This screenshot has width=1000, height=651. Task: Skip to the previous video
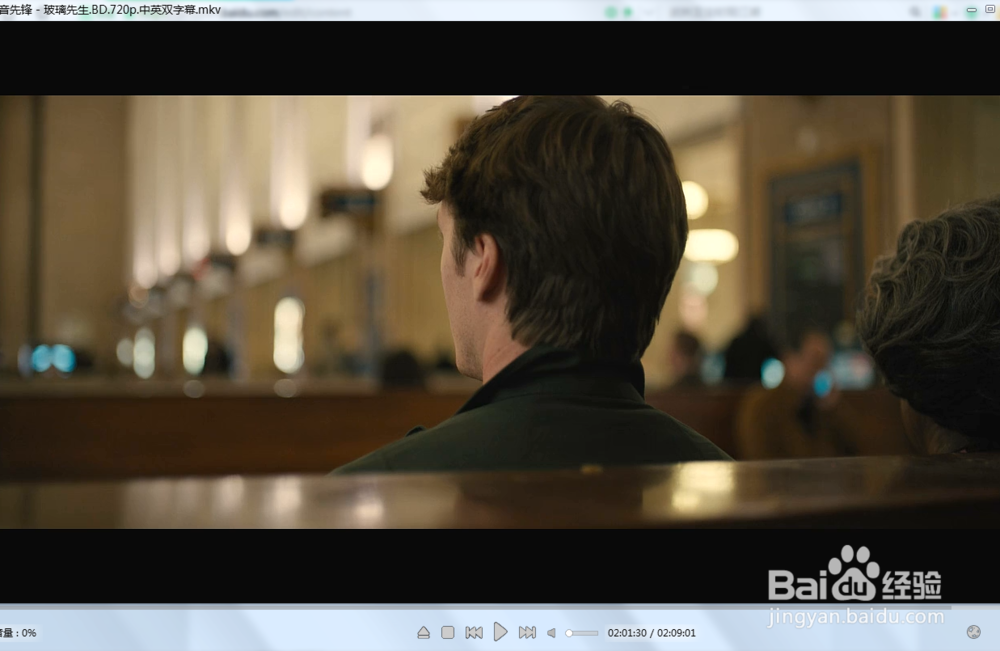tap(474, 633)
